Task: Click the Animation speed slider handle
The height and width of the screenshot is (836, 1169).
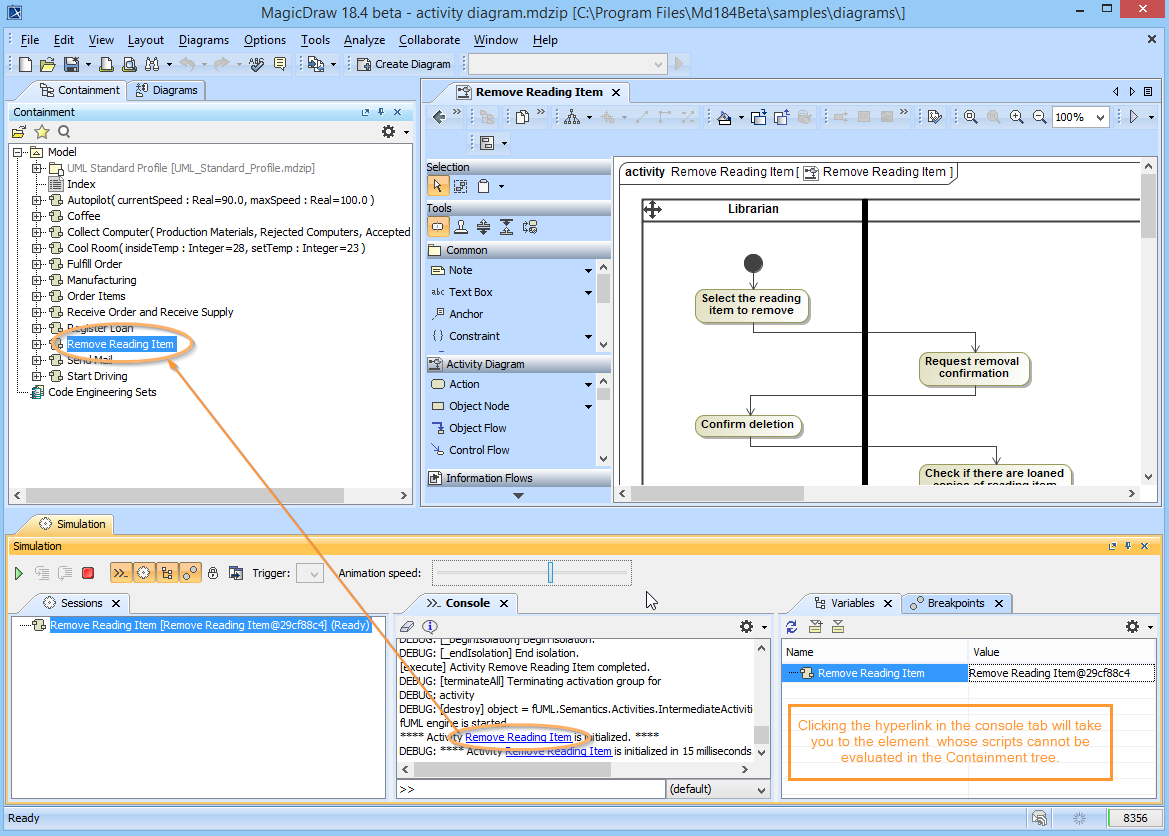Action: pyautogui.click(x=550, y=573)
